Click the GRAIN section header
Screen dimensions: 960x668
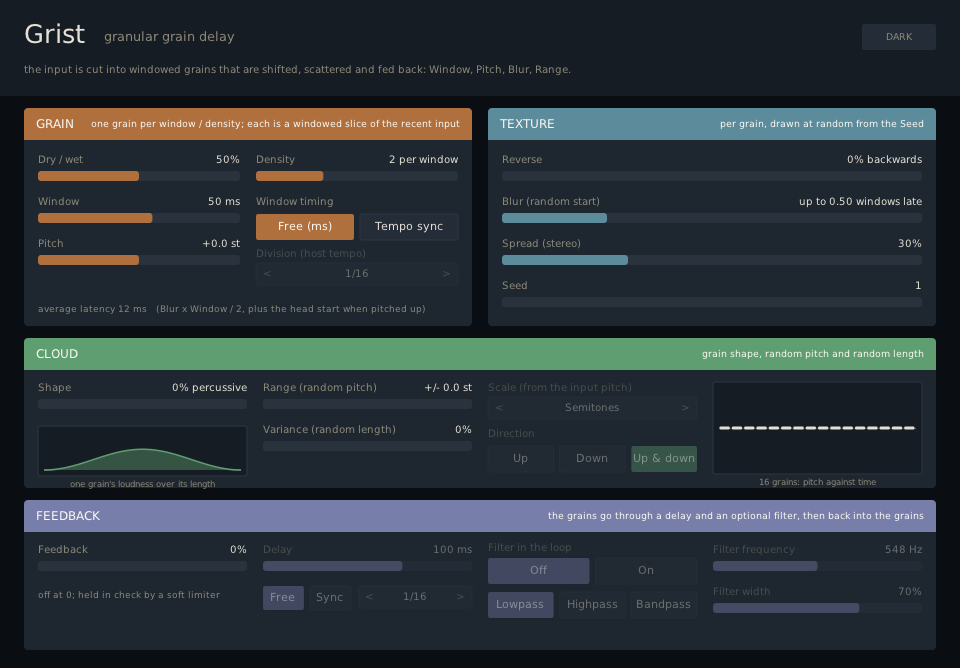(x=248, y=124)
